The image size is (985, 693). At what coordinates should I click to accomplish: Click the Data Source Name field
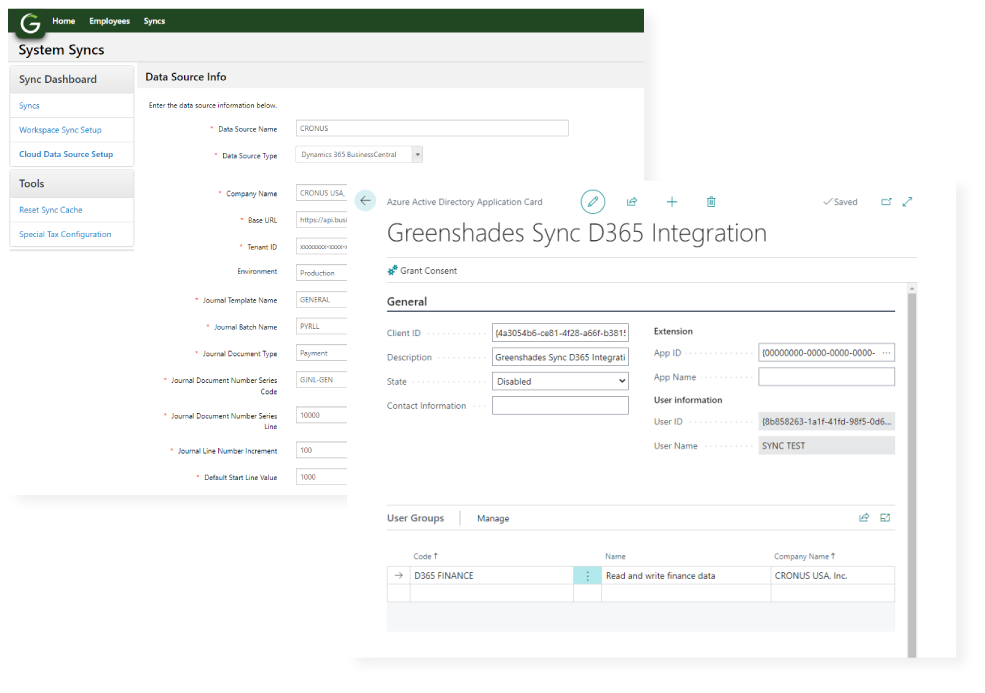point(432,128)
